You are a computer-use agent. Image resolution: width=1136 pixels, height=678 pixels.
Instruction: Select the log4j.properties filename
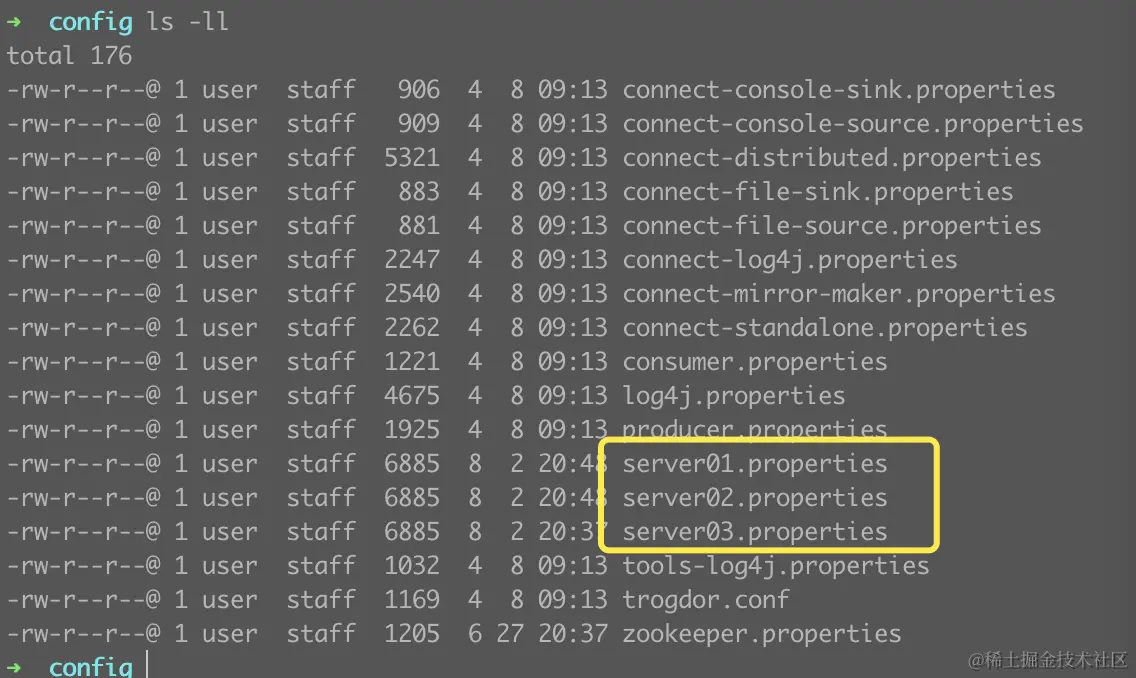[733, 396]
